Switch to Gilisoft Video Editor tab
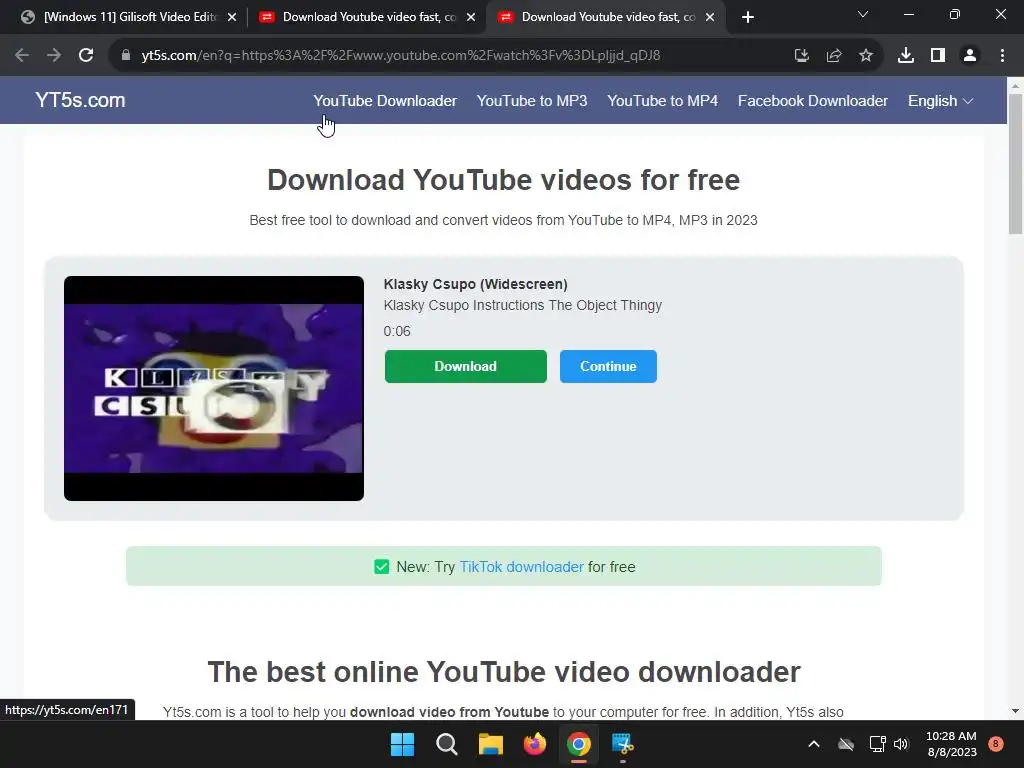Screen dimensions: 1024x768 pos(128,17)
